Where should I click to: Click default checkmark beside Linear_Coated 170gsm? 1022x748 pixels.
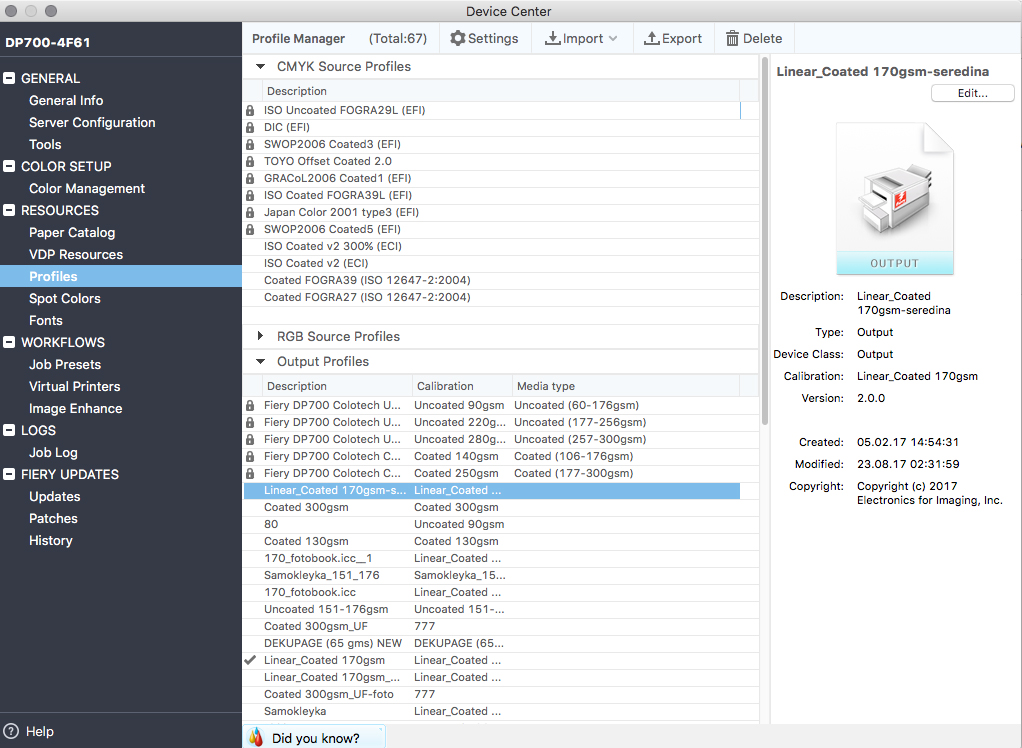pyautogui.click(x=250, y=660)
